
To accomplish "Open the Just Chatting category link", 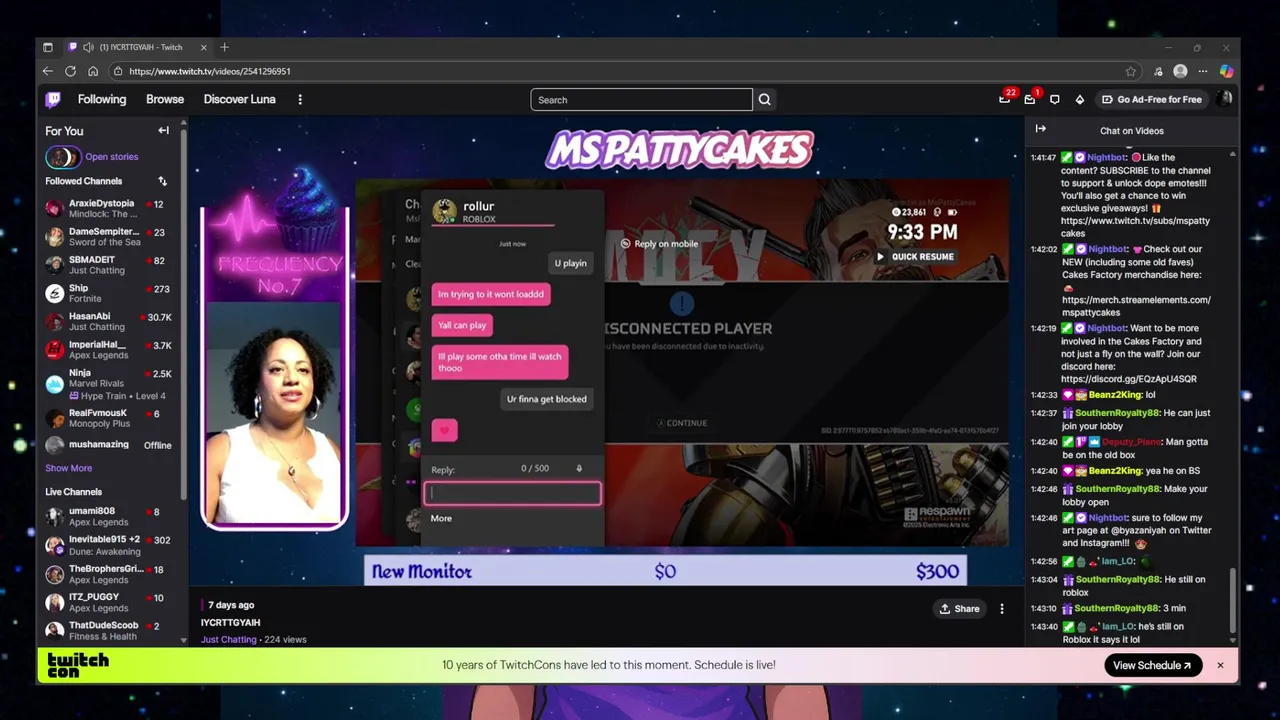I will click(x=229, y=639).
